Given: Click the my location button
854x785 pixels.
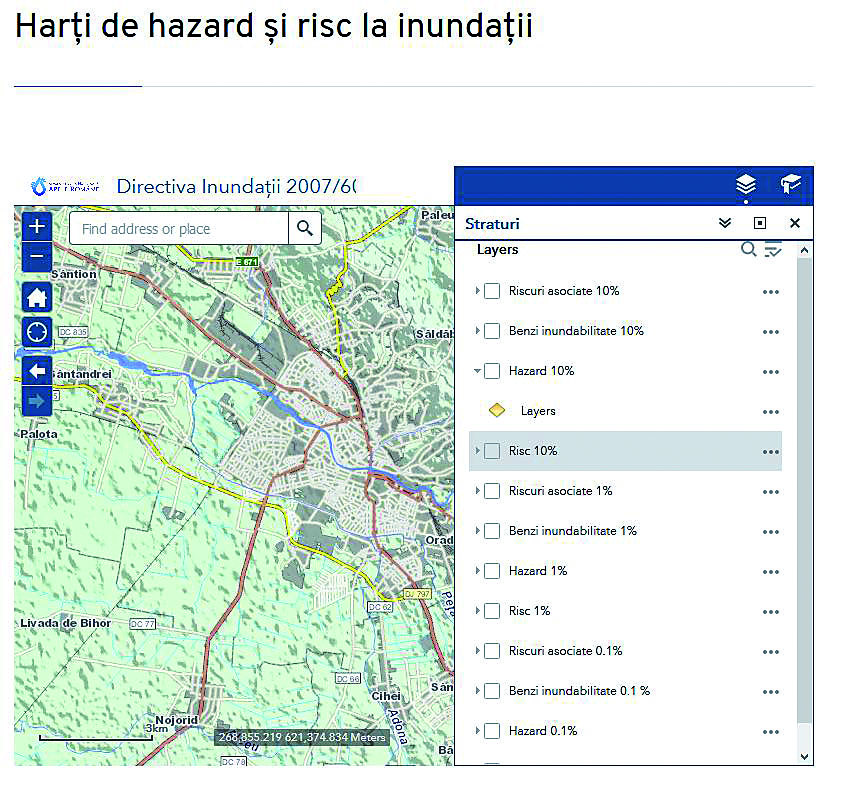Looking at the screenshot, I should pyautogui.click(x=37, y=332).
